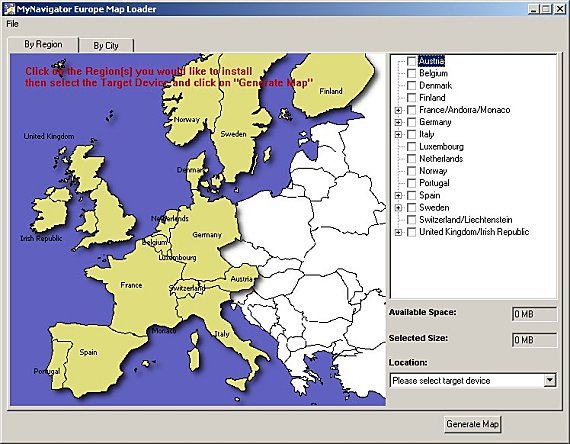Tick the Sweden checkbox in the list

pos(411,208)
